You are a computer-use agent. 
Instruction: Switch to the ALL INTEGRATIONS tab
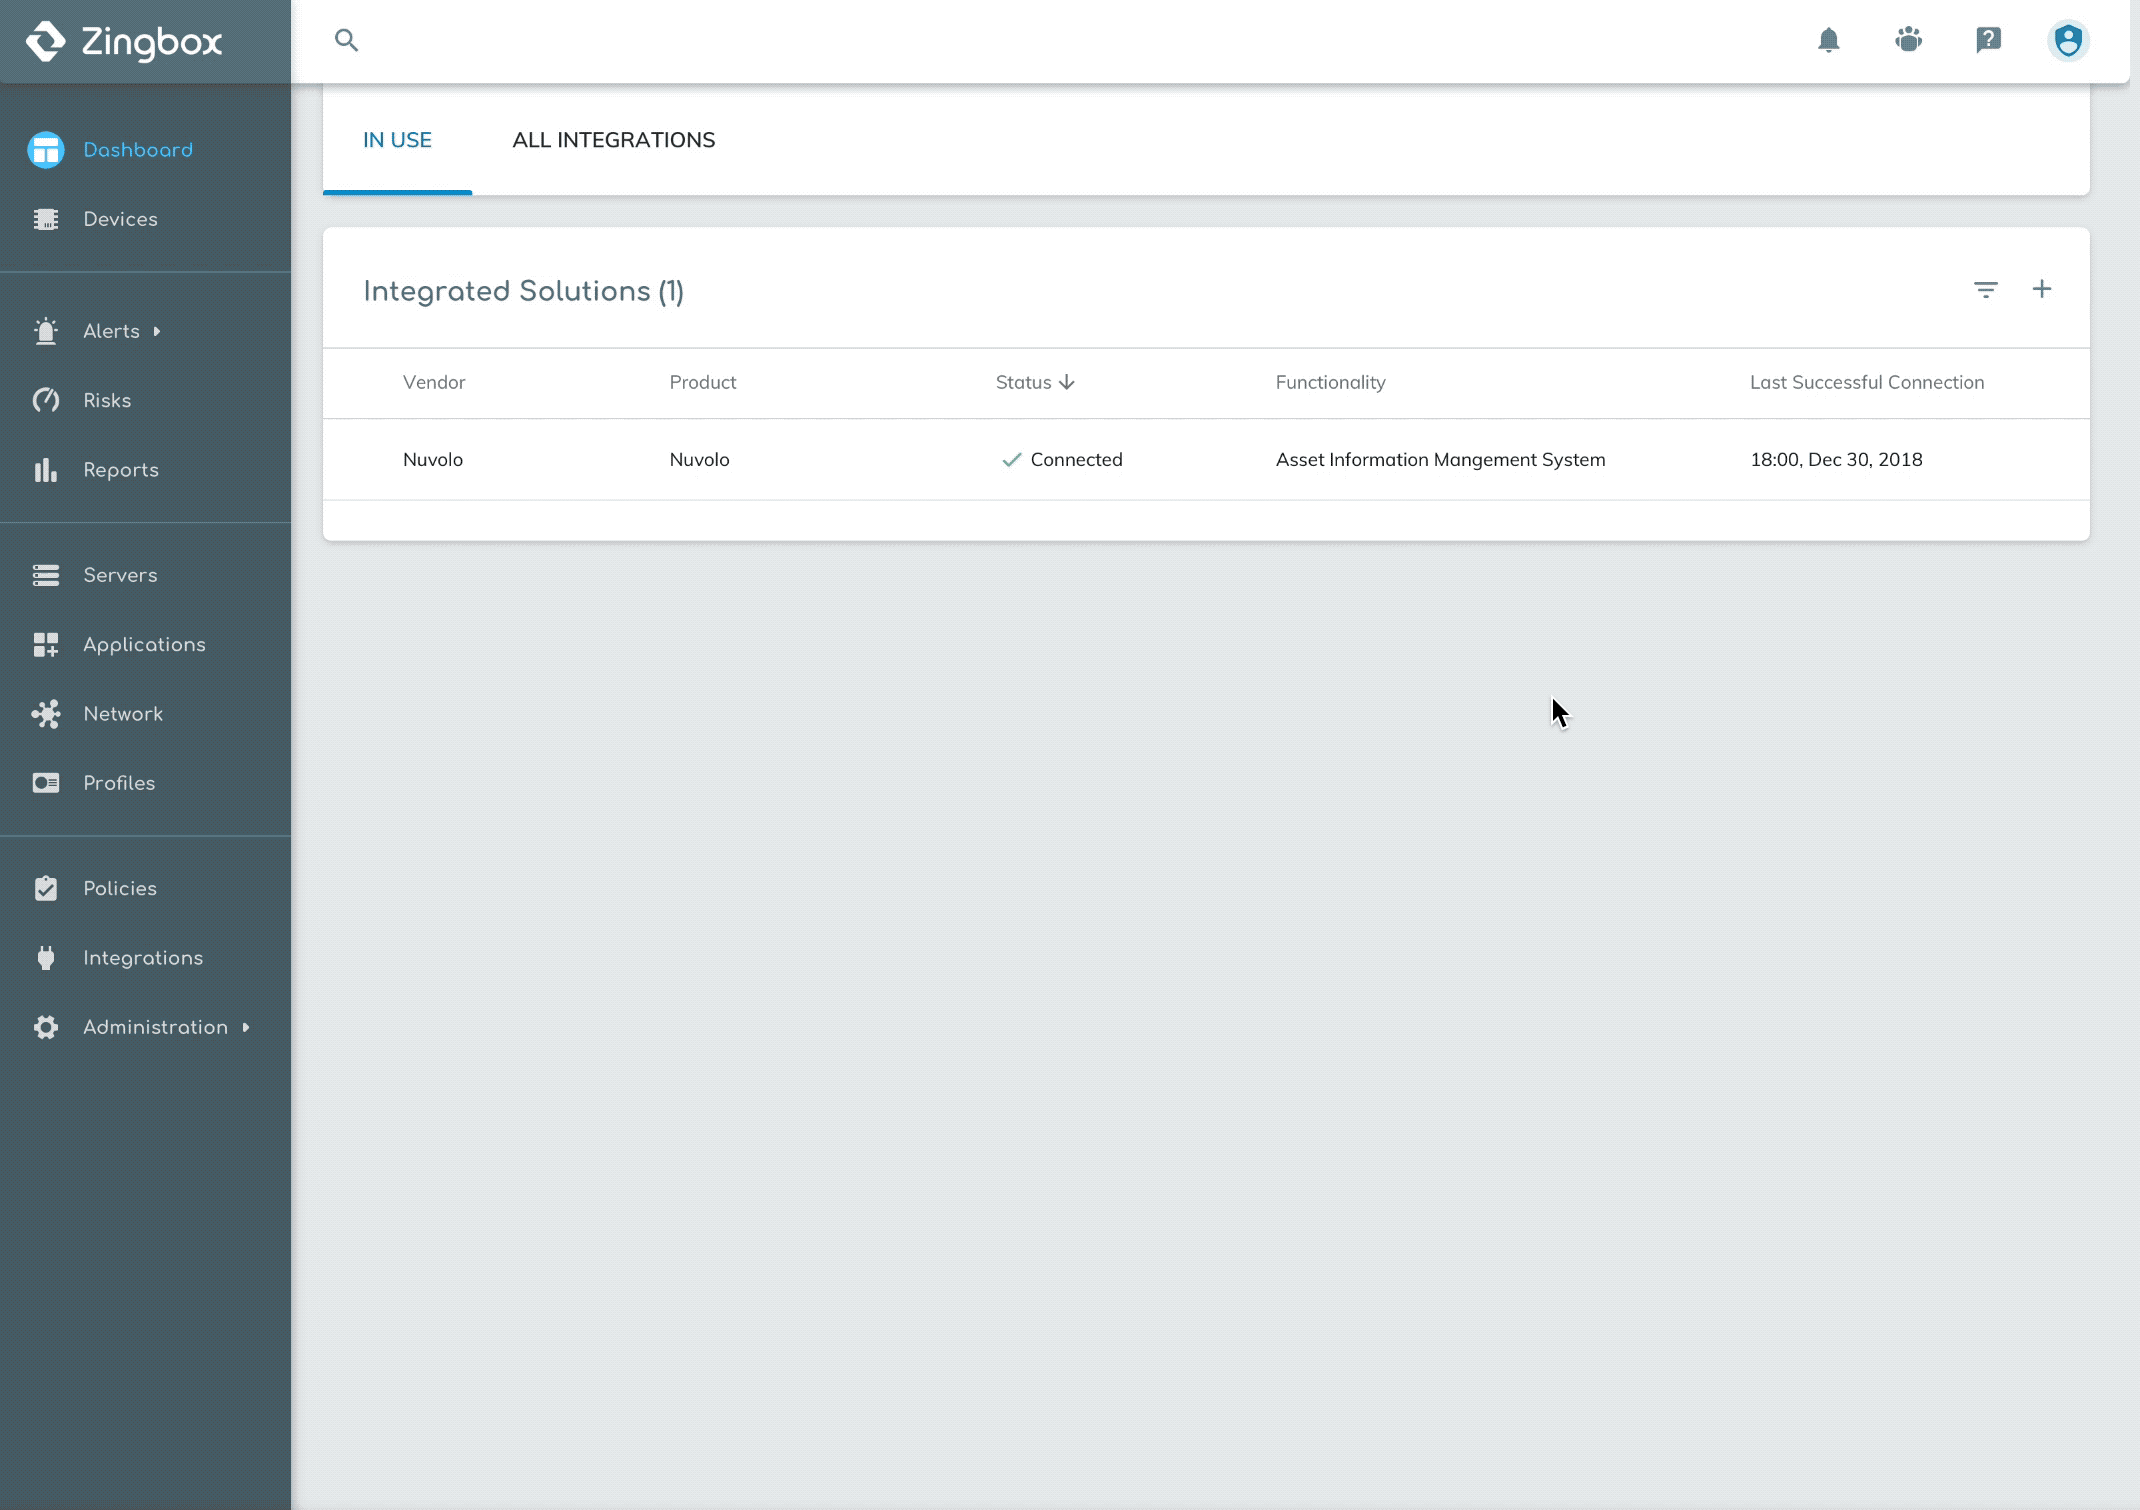click(614, 140)
